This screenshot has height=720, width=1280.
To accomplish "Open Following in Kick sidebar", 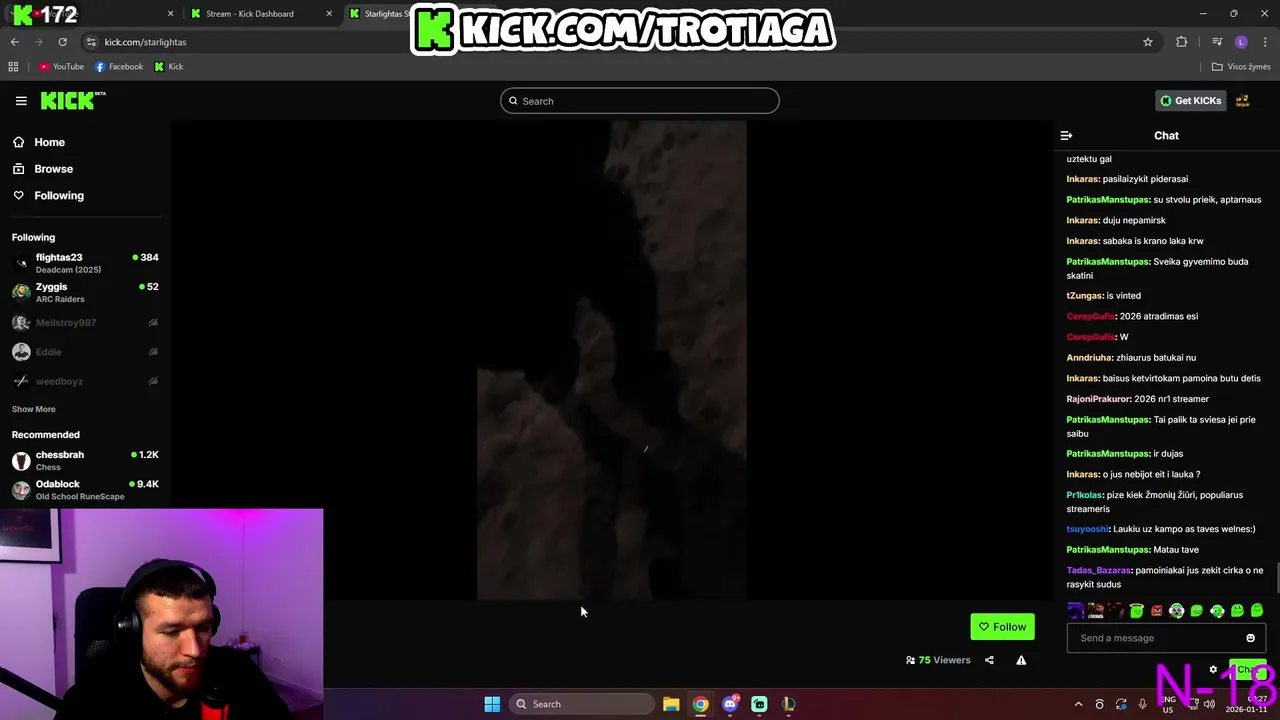I will pyautogui.click(x=49, y=196).
